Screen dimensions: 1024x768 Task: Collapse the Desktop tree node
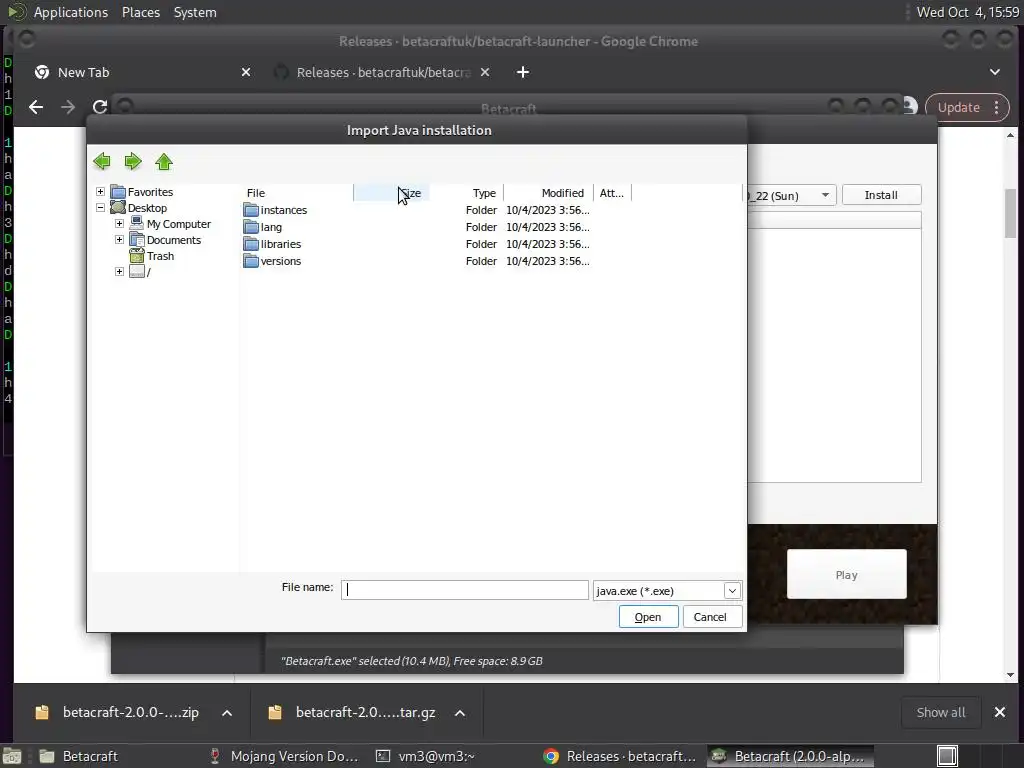[101, 208]
